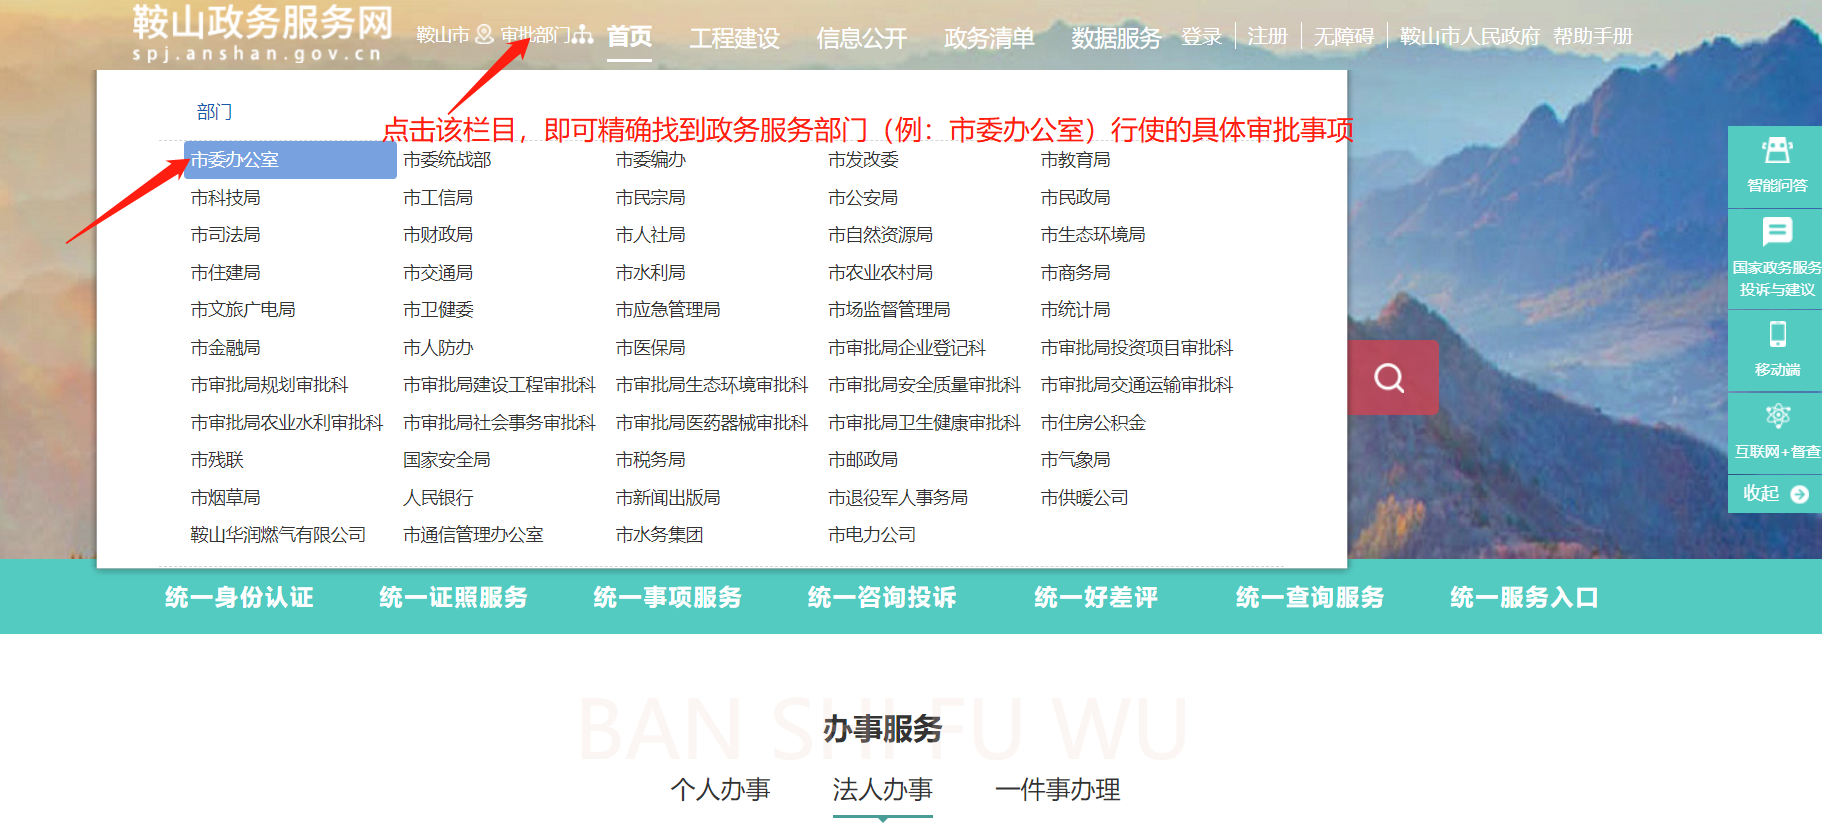
Task: Open the 移动端 mobile phone icon
Action: point(1776,347)
